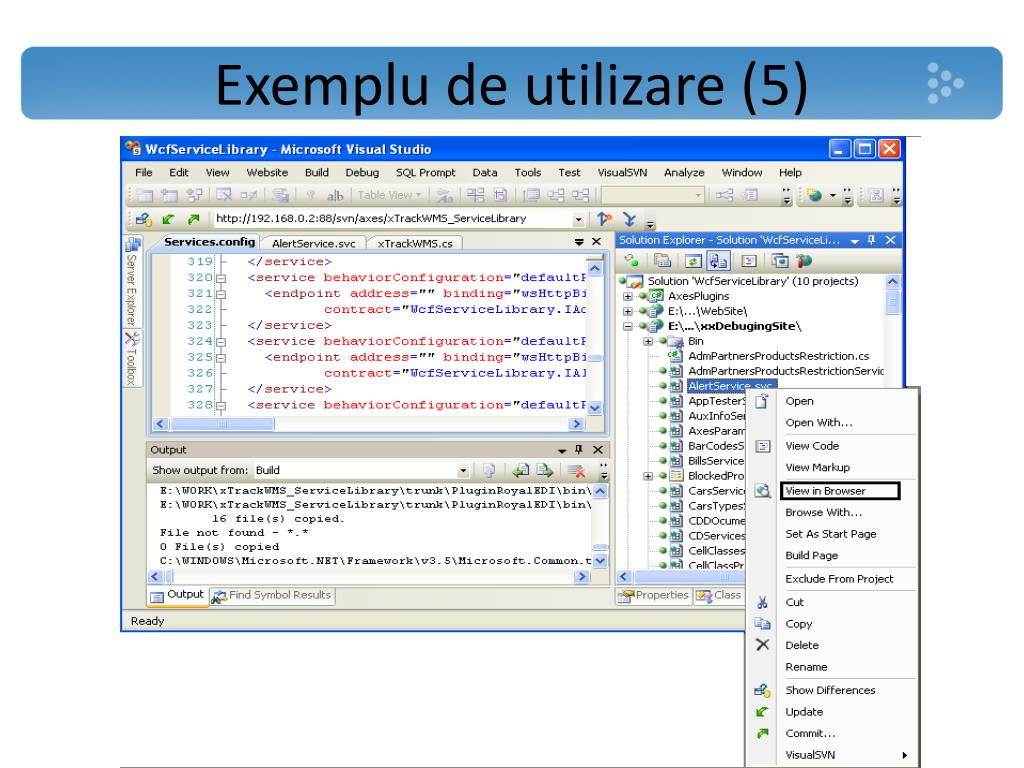Click the globe browser icon on top toolbar
The image size is (1024, 768).
[x=814, y=195]
